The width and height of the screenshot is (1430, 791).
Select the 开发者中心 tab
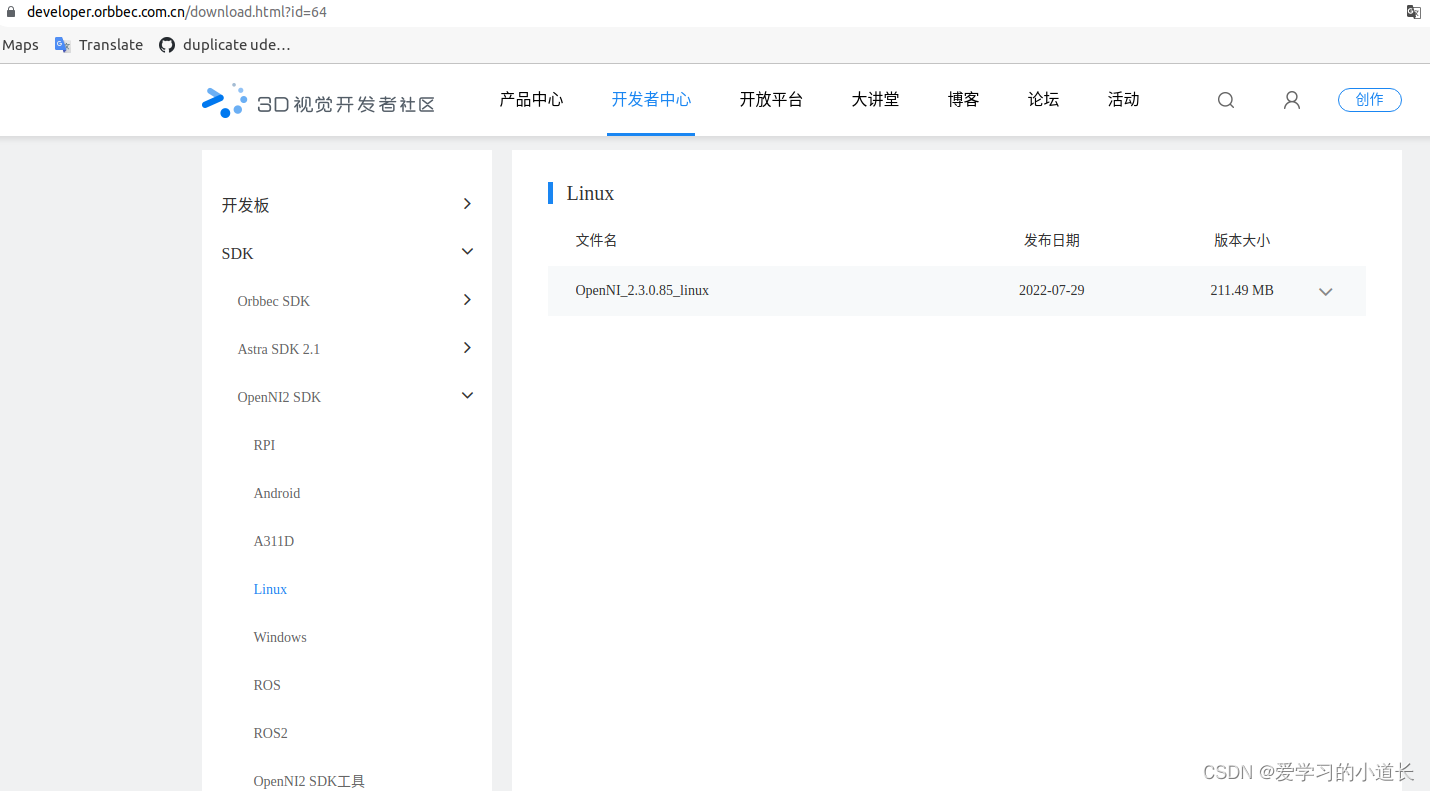pyautogui.click(x=651, y=100)
